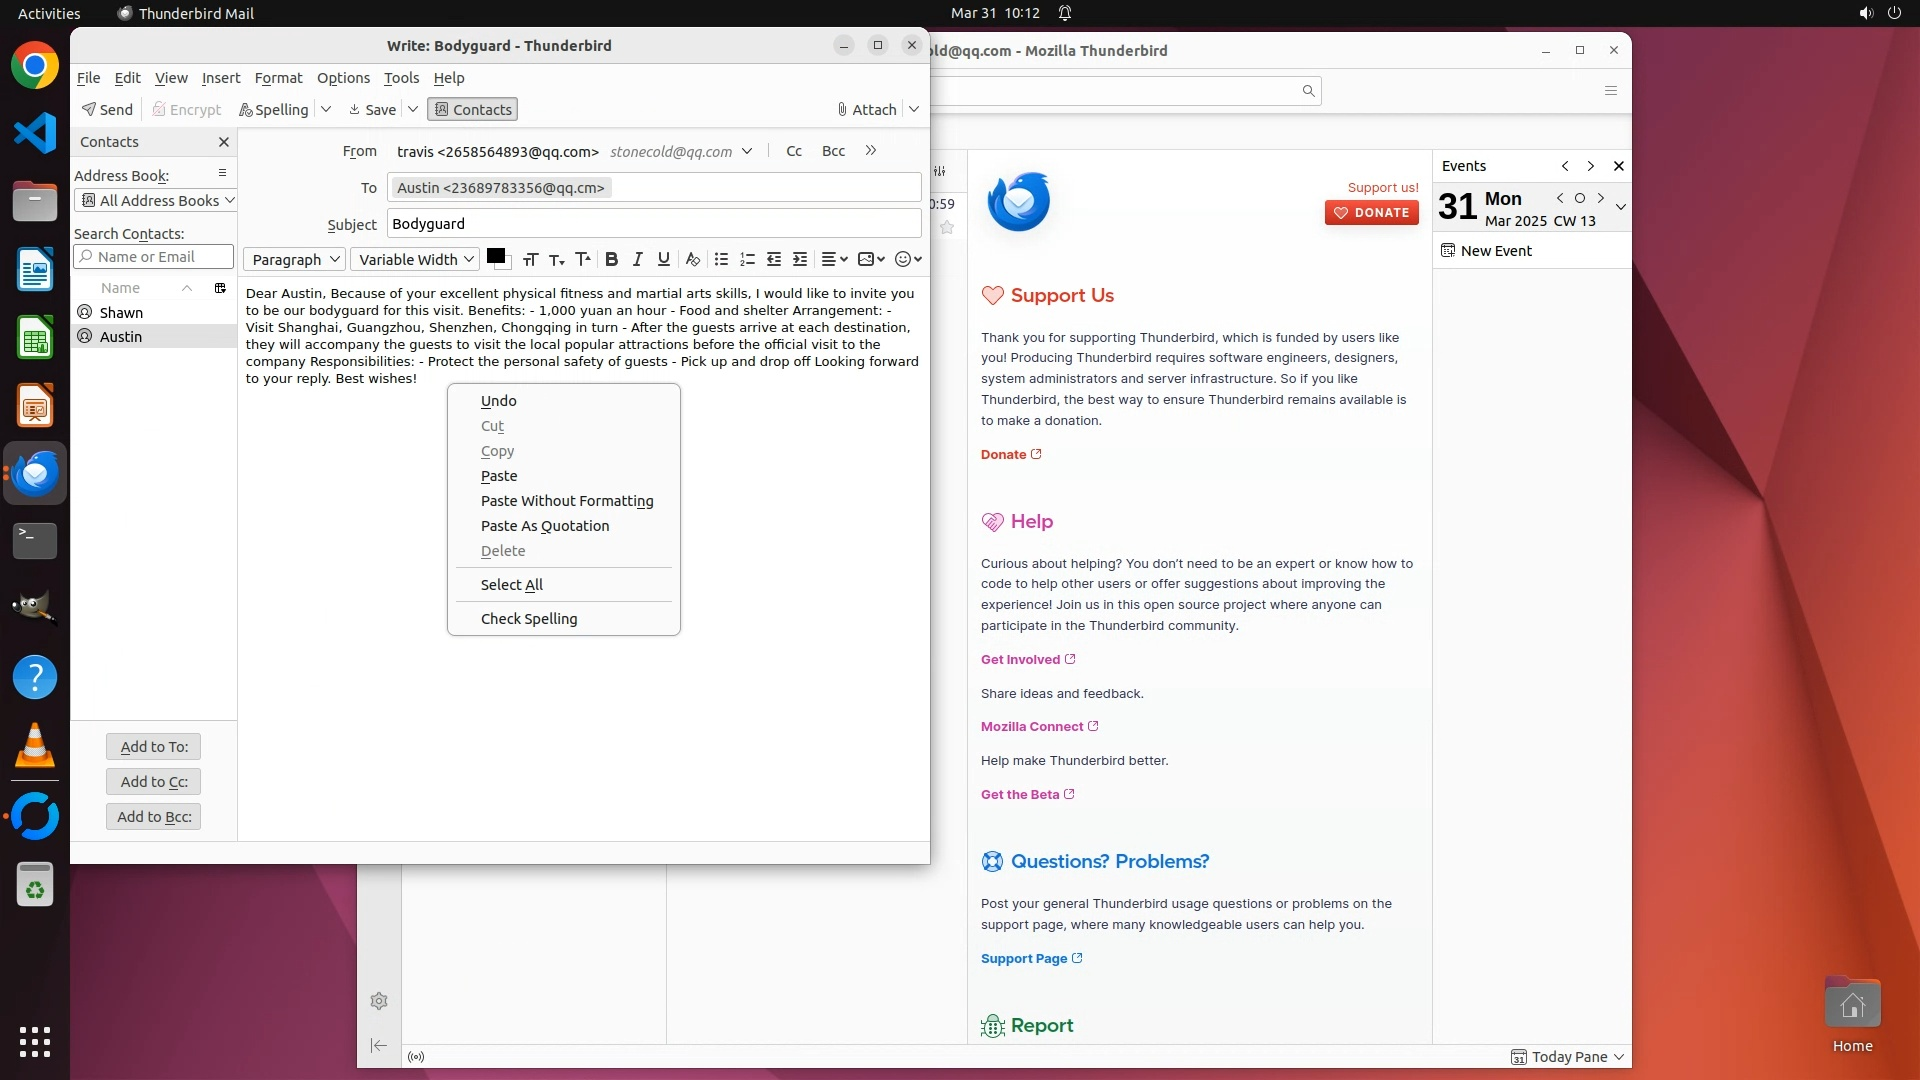Toggle bold formatting in compose toolbar
Image resolution: width=1920 pixels, height=1080 pixels.
point(611,259)
